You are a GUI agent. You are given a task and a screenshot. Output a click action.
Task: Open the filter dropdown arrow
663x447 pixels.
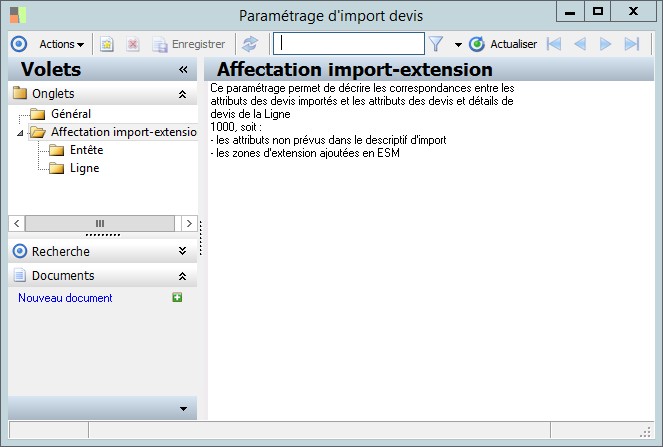tap(458, 44)
